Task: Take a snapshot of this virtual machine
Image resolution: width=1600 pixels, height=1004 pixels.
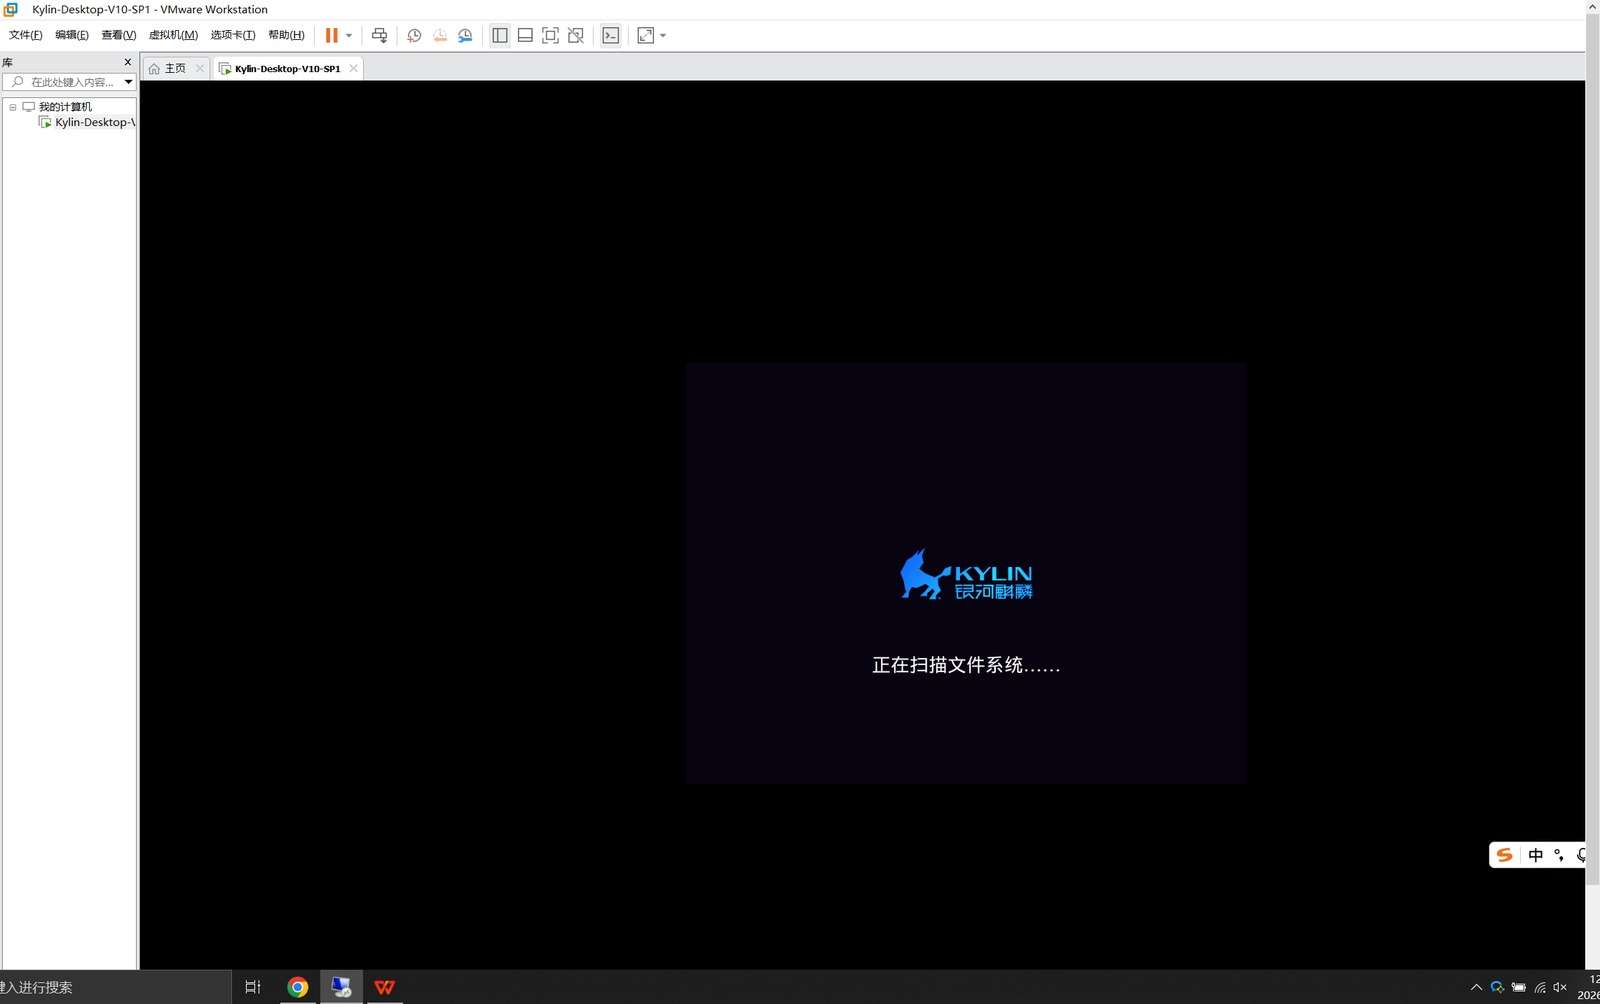Action: pyautogui.click(x=414, y=35)
